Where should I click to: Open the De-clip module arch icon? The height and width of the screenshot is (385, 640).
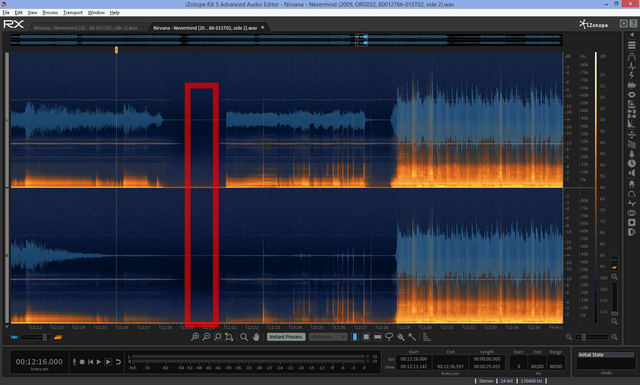[x=632, y=56]
